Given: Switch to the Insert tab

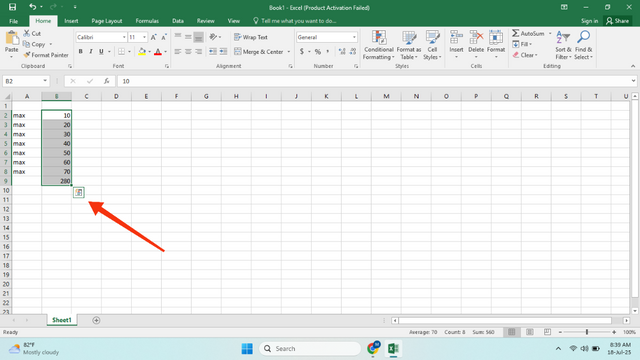Looking at the screenshot, I should click(x=71, y=21).
